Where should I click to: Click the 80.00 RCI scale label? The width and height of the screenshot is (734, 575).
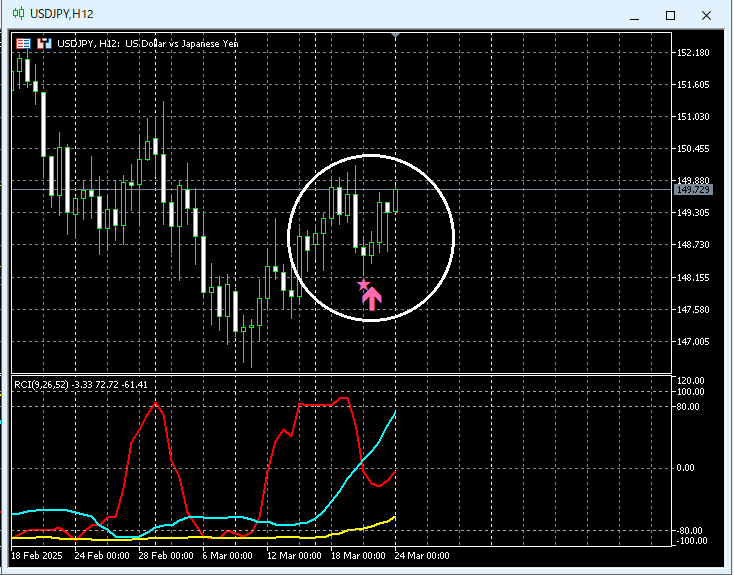(x=688, y=407)
